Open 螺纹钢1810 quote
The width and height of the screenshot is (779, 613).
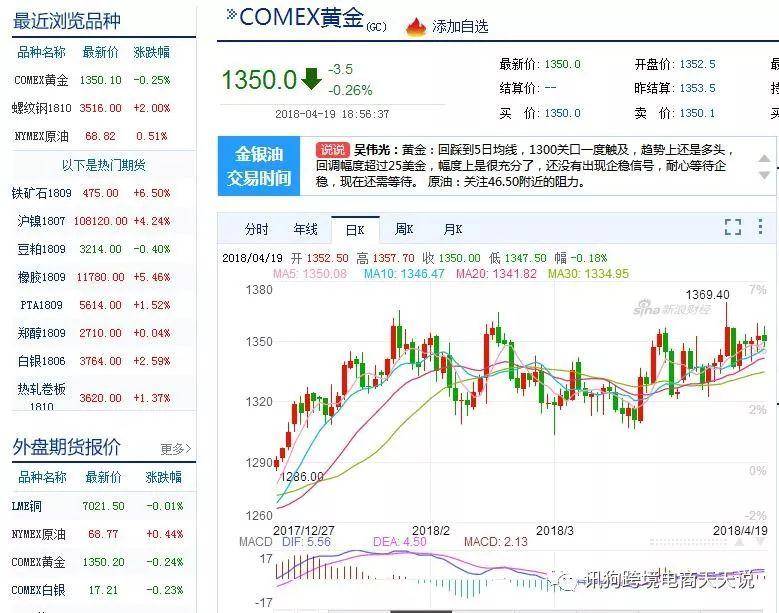41,108
